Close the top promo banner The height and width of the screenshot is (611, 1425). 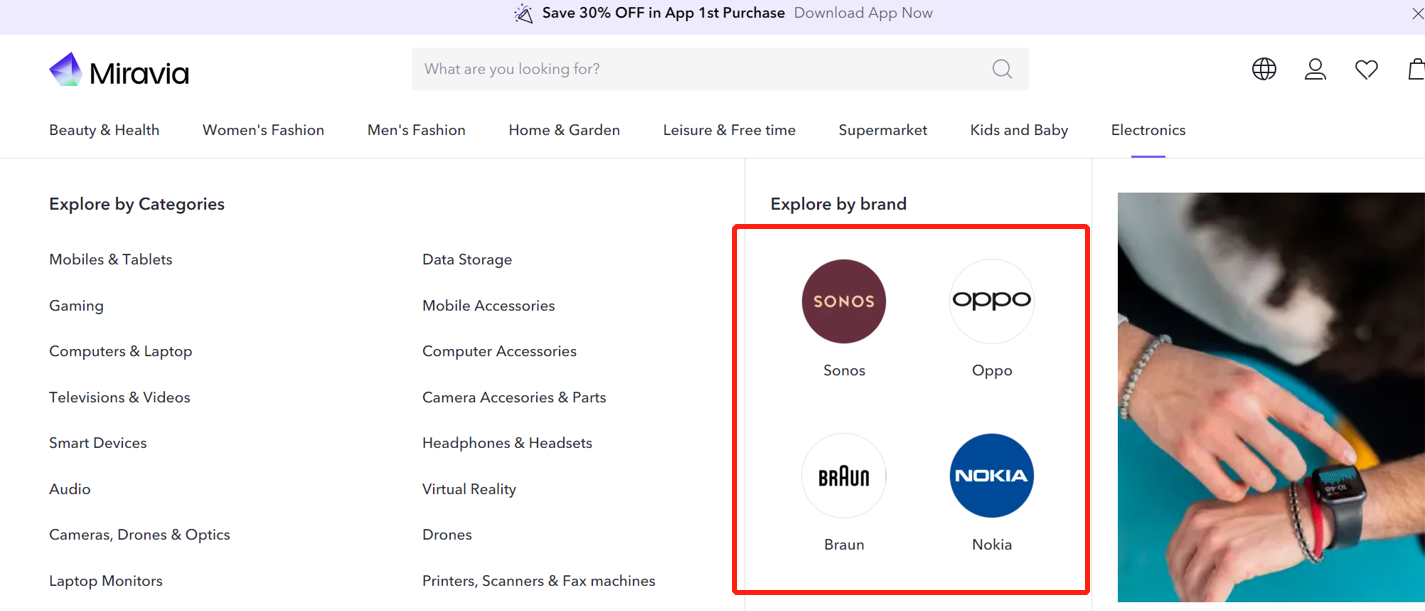(x=1417, y=13)
